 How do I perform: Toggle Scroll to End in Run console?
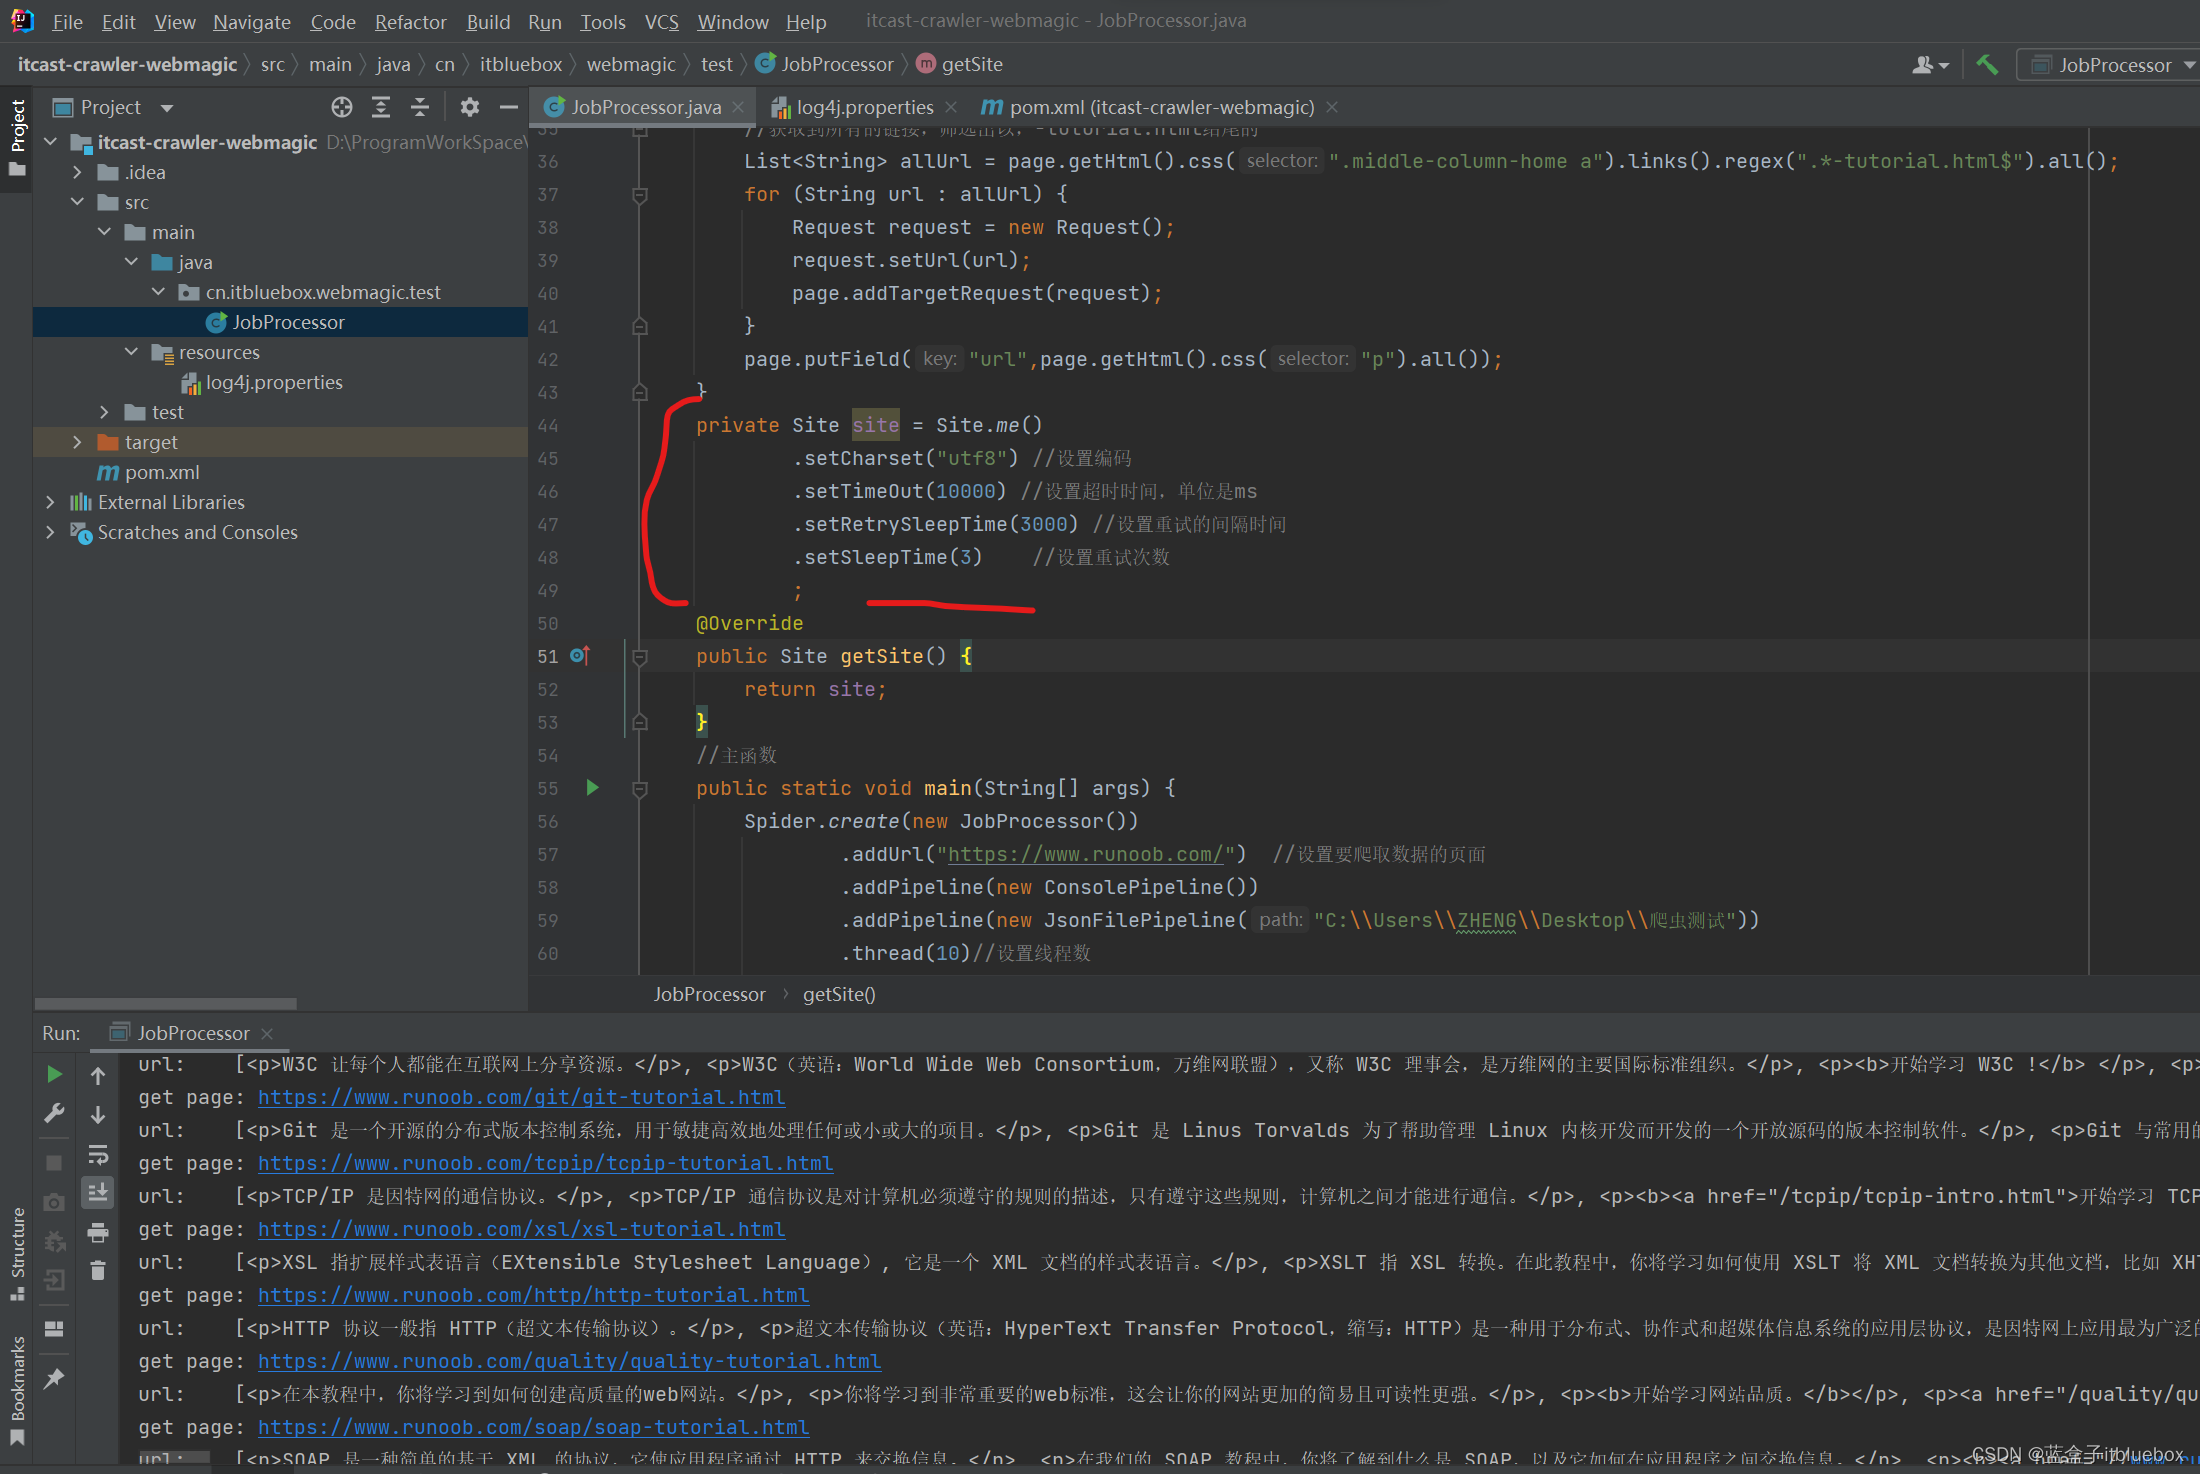pos(98,1193)
